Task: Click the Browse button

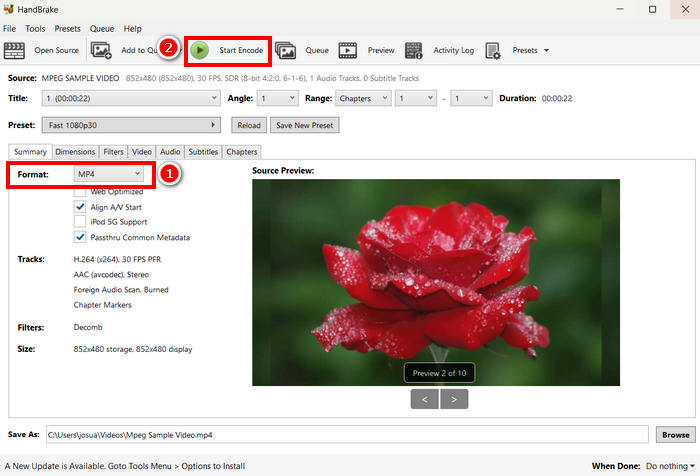Action: (674, 435)
